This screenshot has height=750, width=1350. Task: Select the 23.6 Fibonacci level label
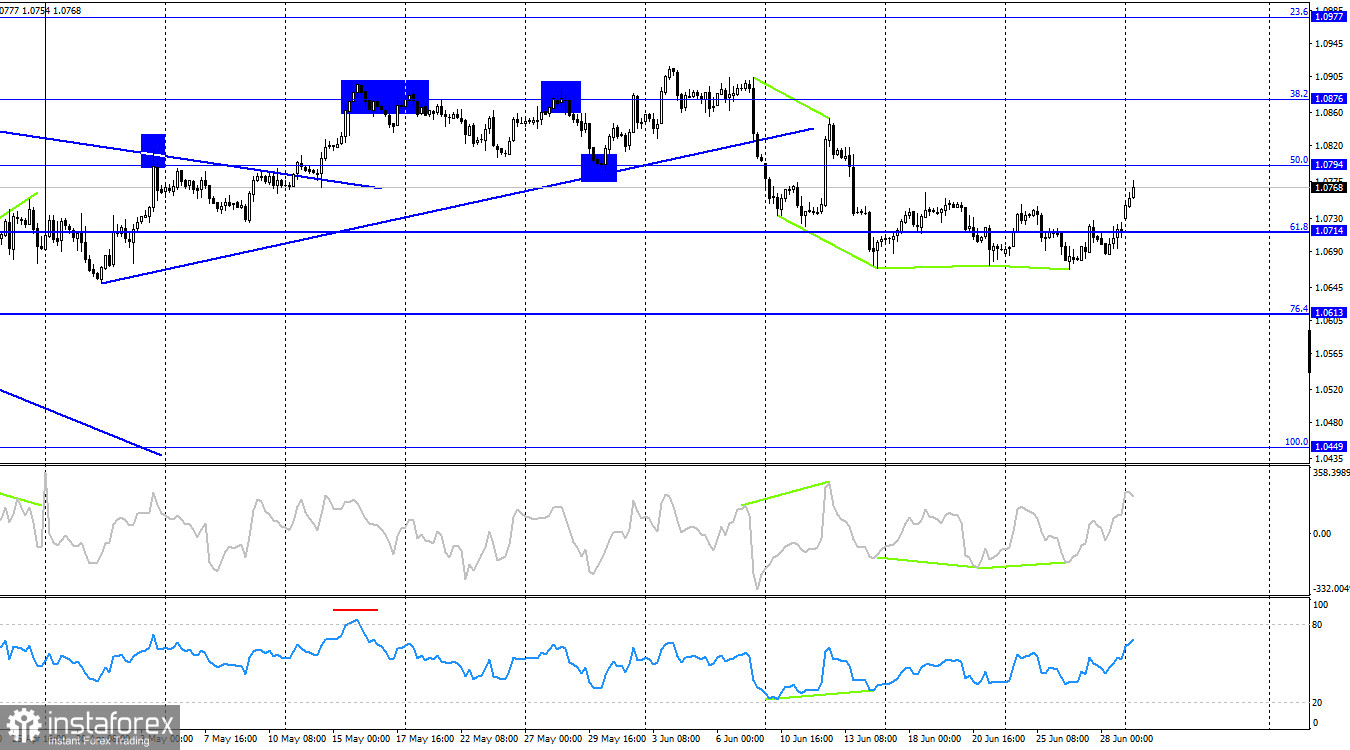click(x=1299, y=12)
